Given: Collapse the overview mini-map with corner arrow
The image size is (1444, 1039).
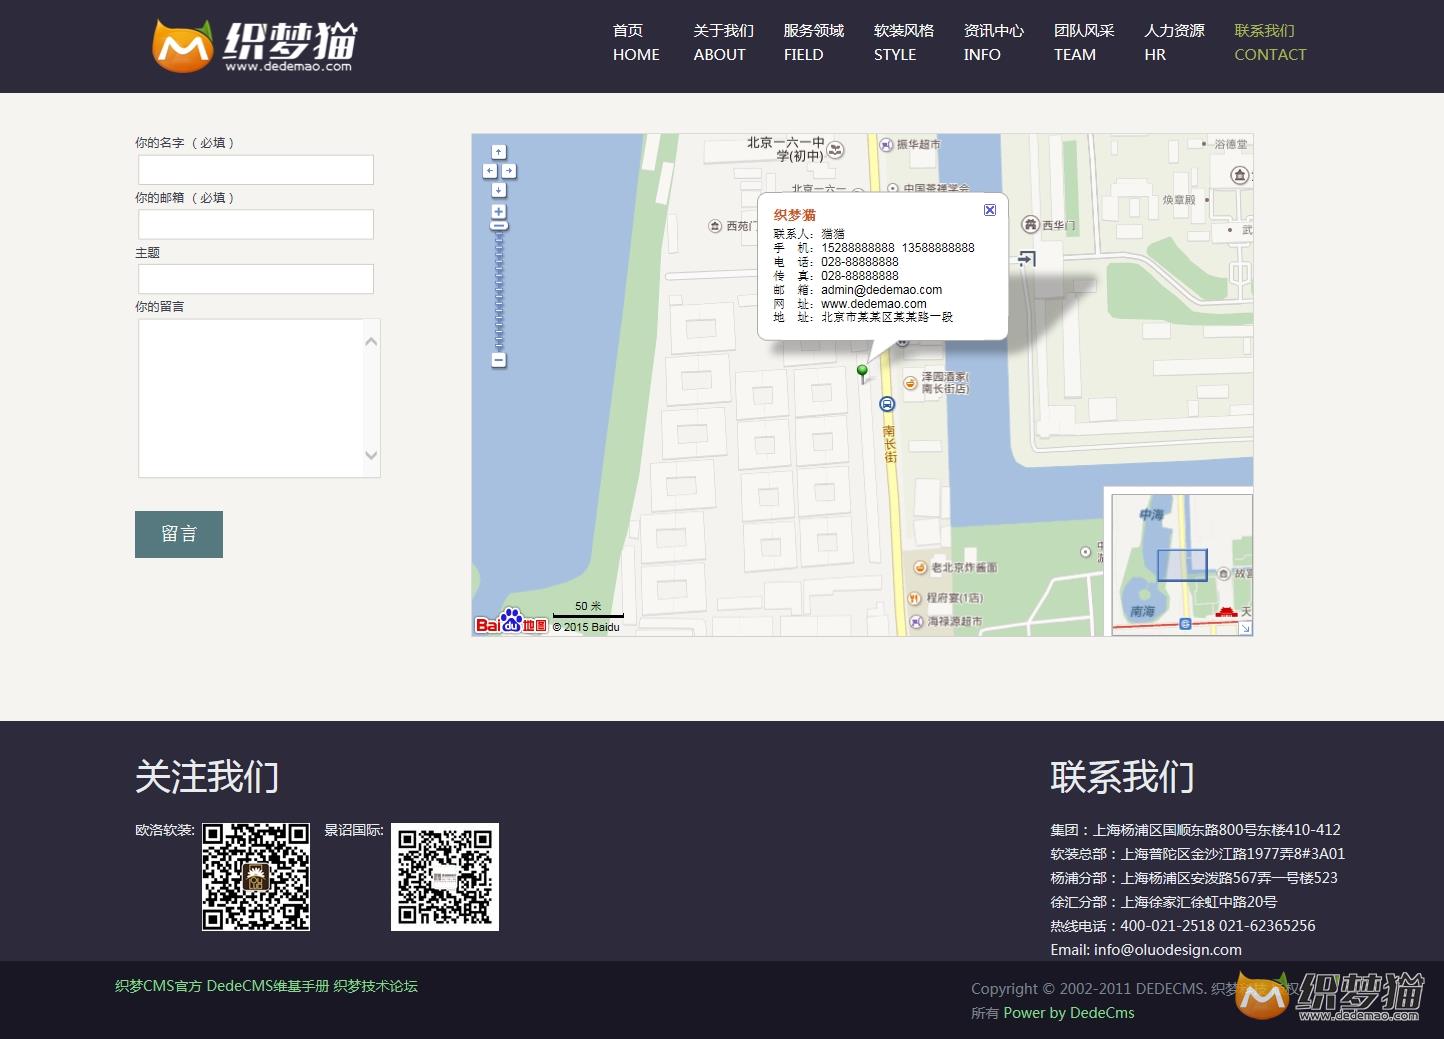Looking at the screenshot, I should click(1245, 628).
